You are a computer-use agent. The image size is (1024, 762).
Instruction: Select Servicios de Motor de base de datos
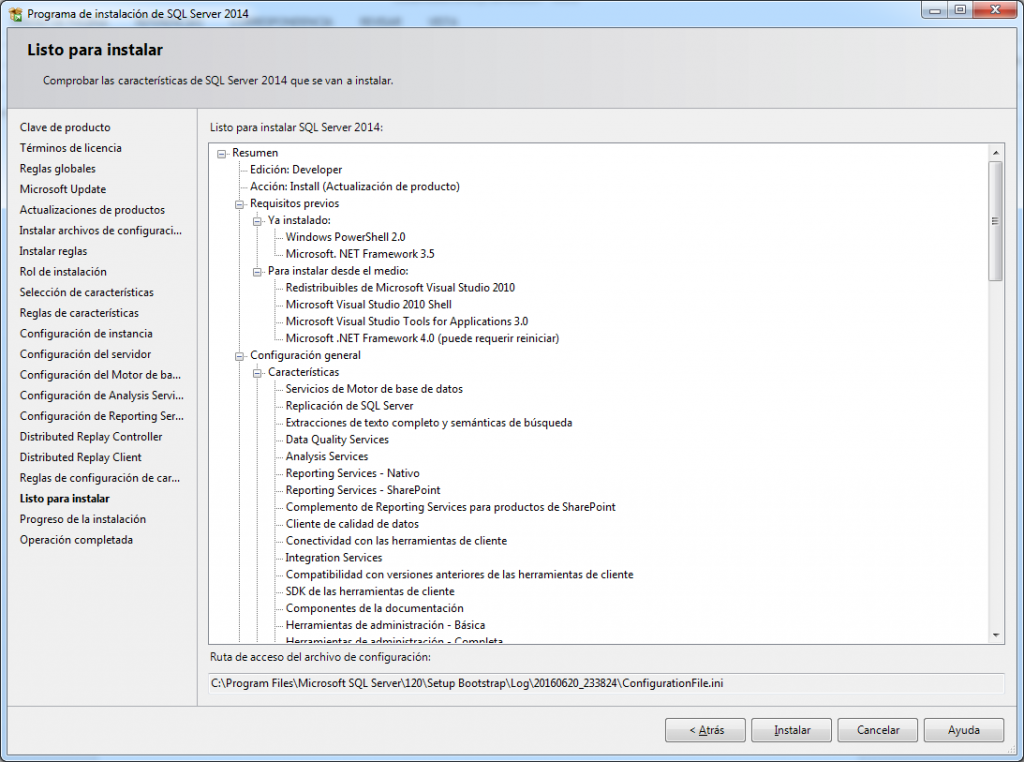pyautogui.click(x=374, y=389)
